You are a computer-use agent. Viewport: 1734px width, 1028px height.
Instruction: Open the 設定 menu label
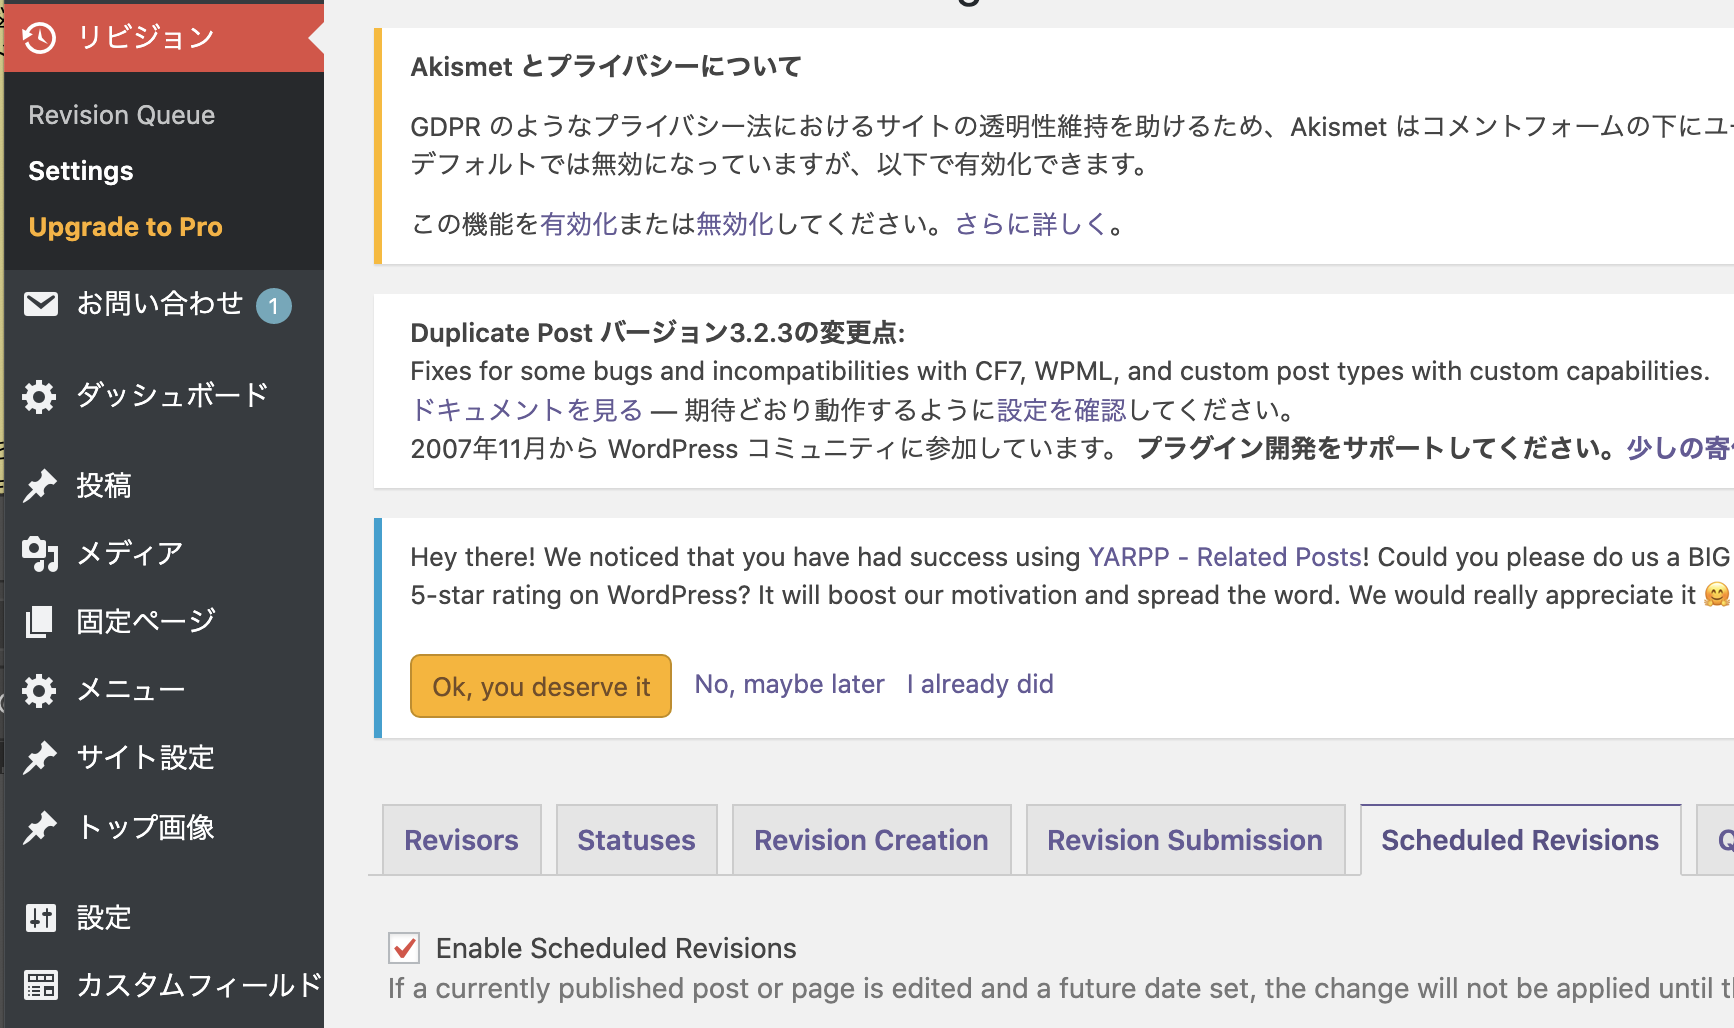click(x=104, y=917)
